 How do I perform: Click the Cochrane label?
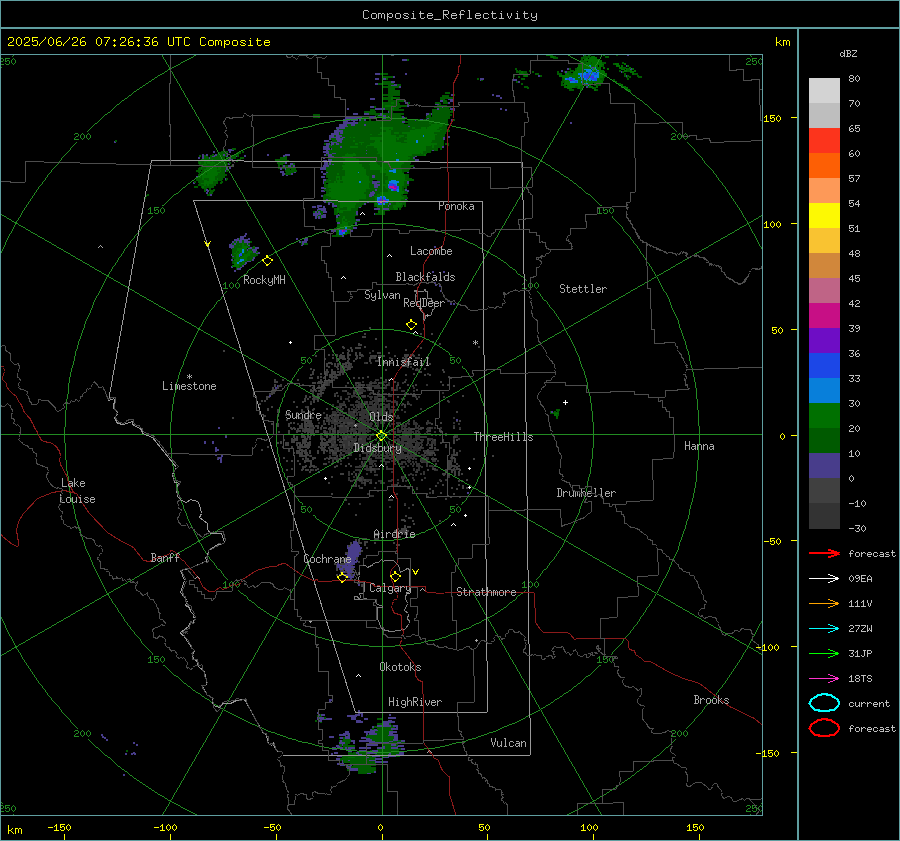coord(327,559)
